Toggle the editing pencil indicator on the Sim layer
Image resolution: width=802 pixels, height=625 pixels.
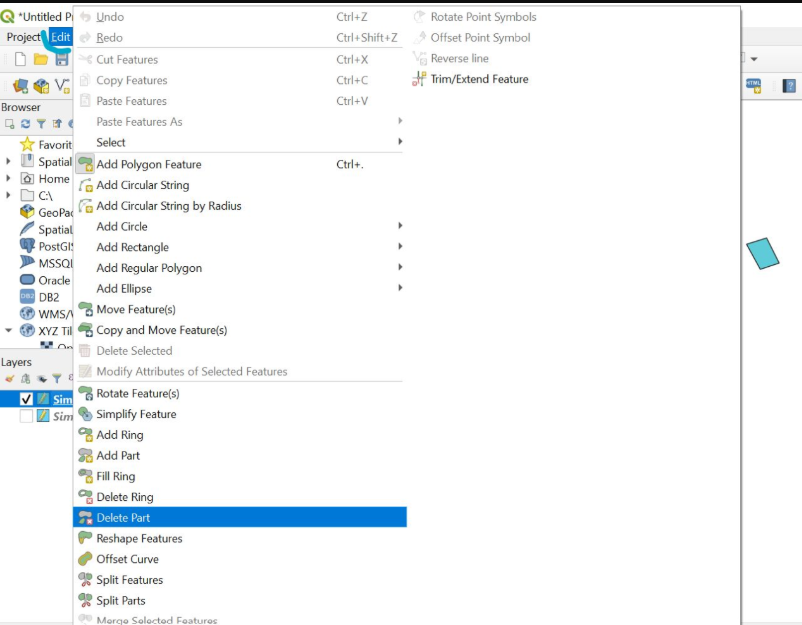coord(43,399)
